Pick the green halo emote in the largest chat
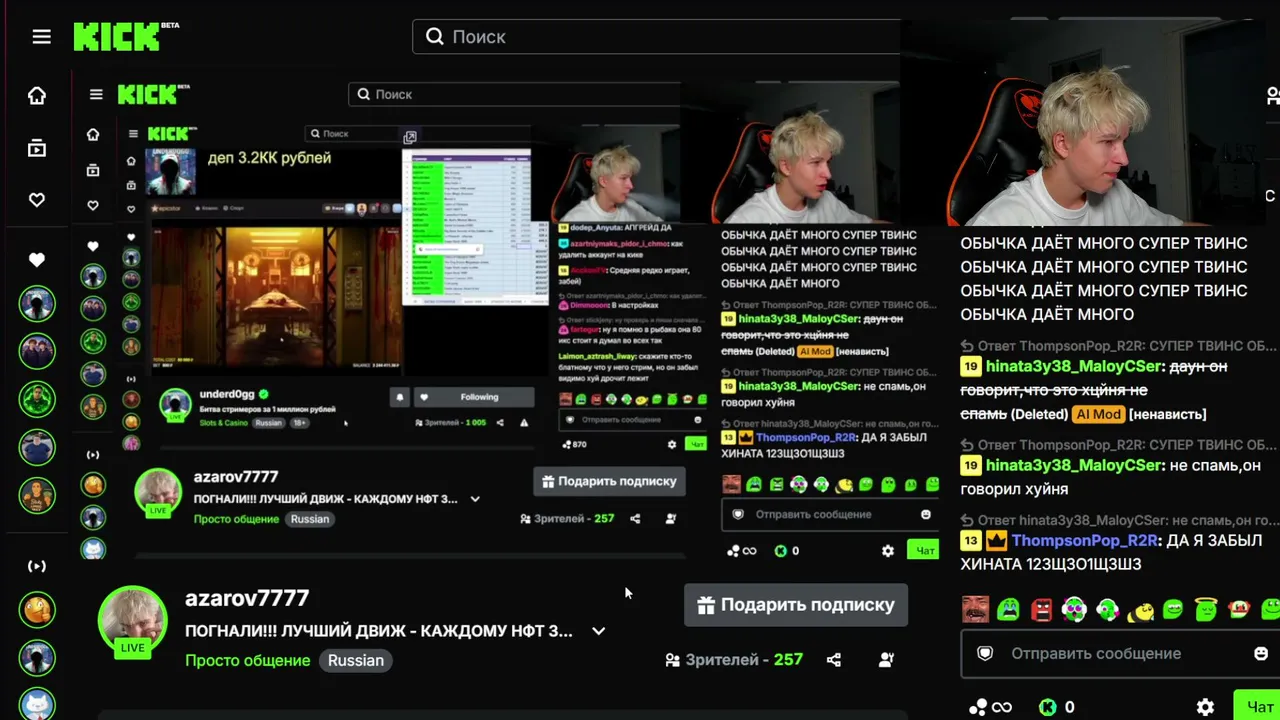 click(x=1206, y=609)
